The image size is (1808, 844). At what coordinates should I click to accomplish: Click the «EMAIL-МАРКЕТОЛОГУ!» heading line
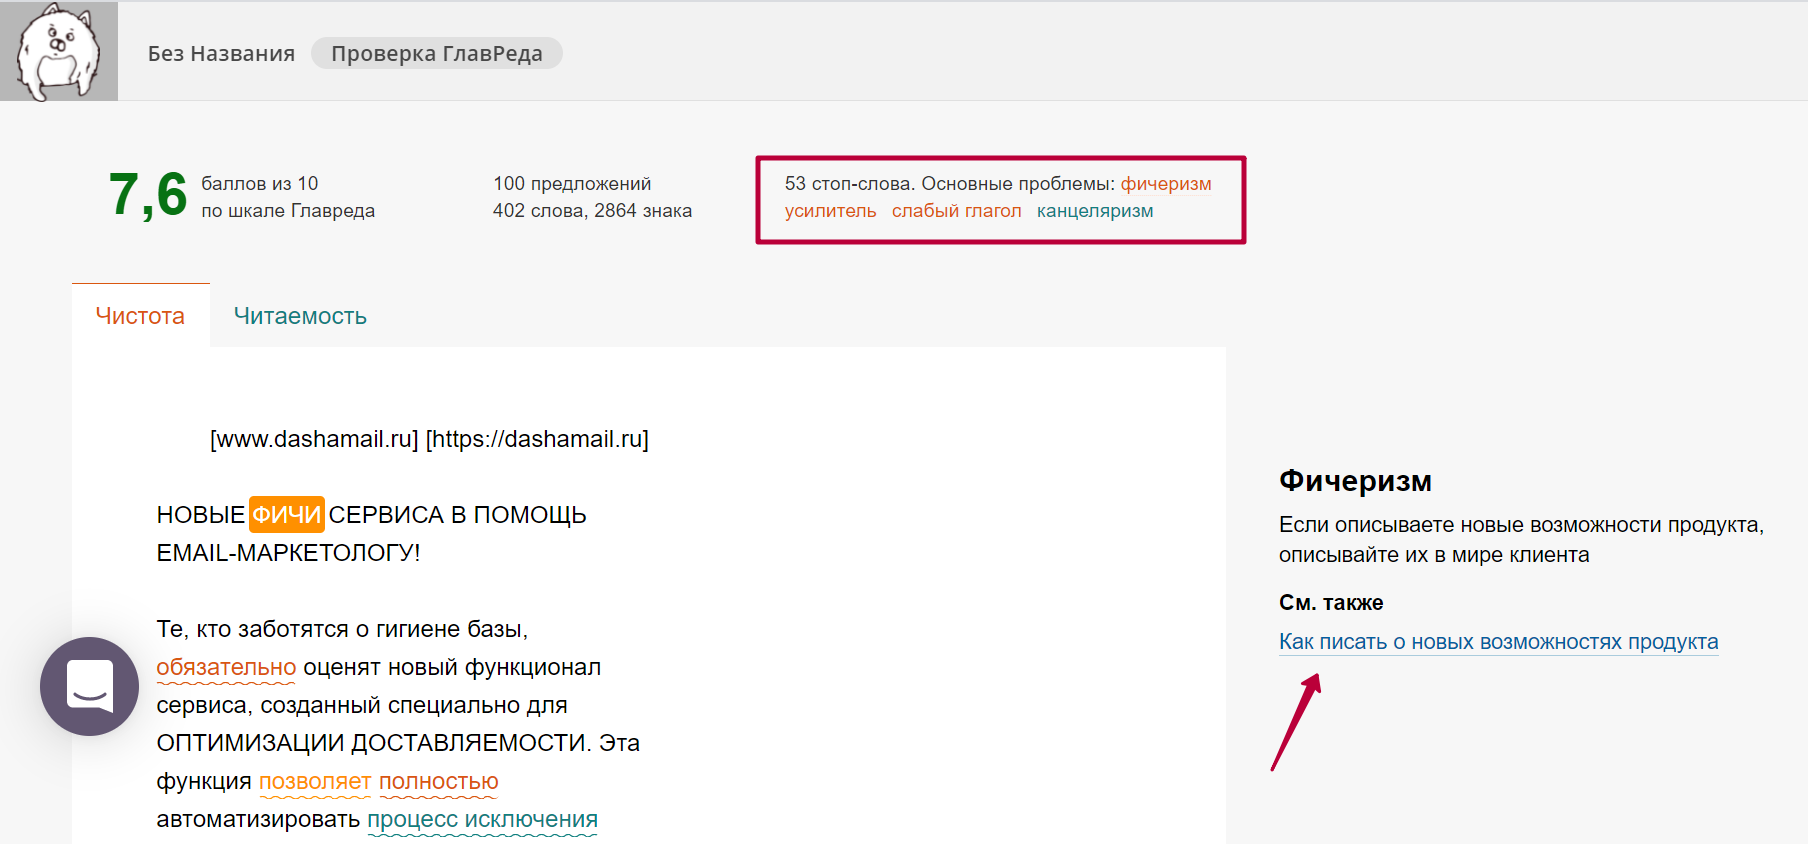[288, 553]
